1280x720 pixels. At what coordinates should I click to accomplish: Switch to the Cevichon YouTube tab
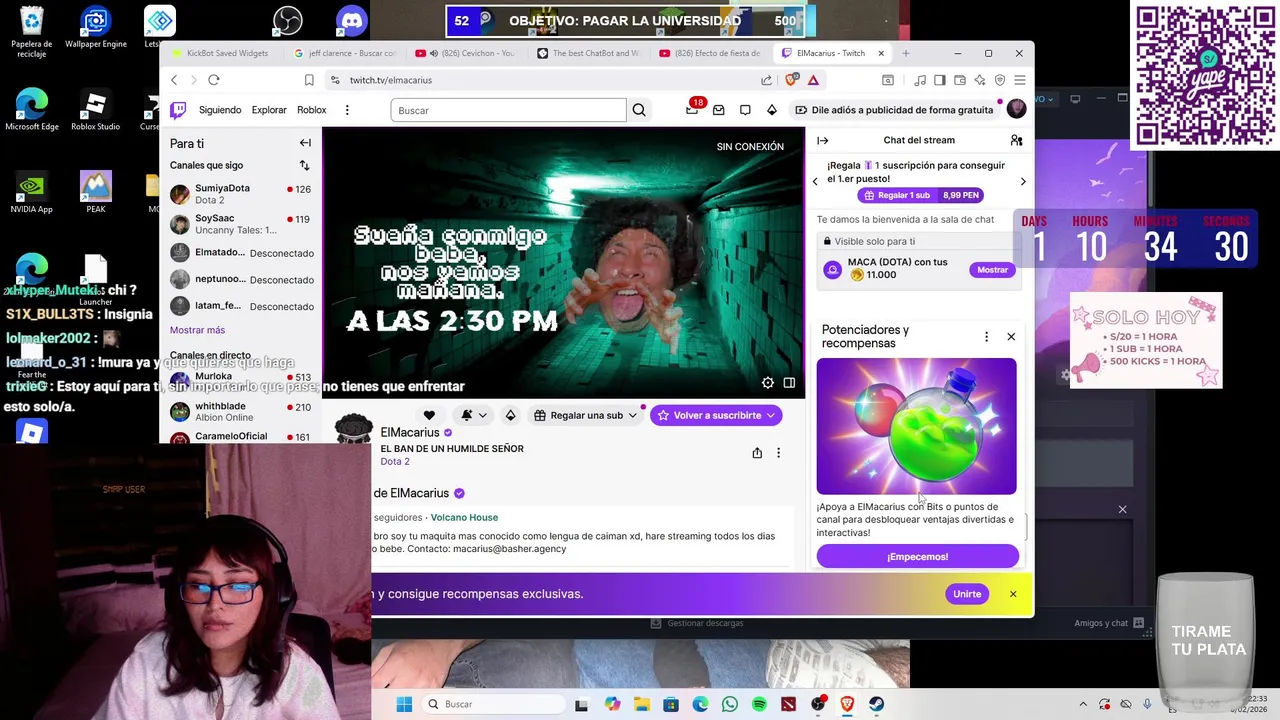(465, 53)
